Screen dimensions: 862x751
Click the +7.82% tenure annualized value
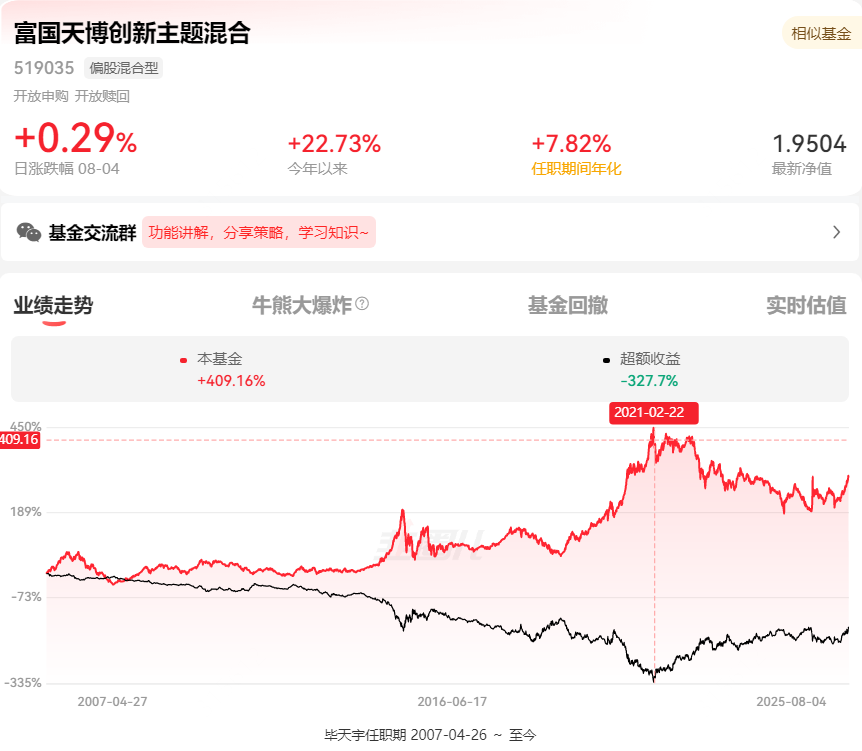pos(571,144)
